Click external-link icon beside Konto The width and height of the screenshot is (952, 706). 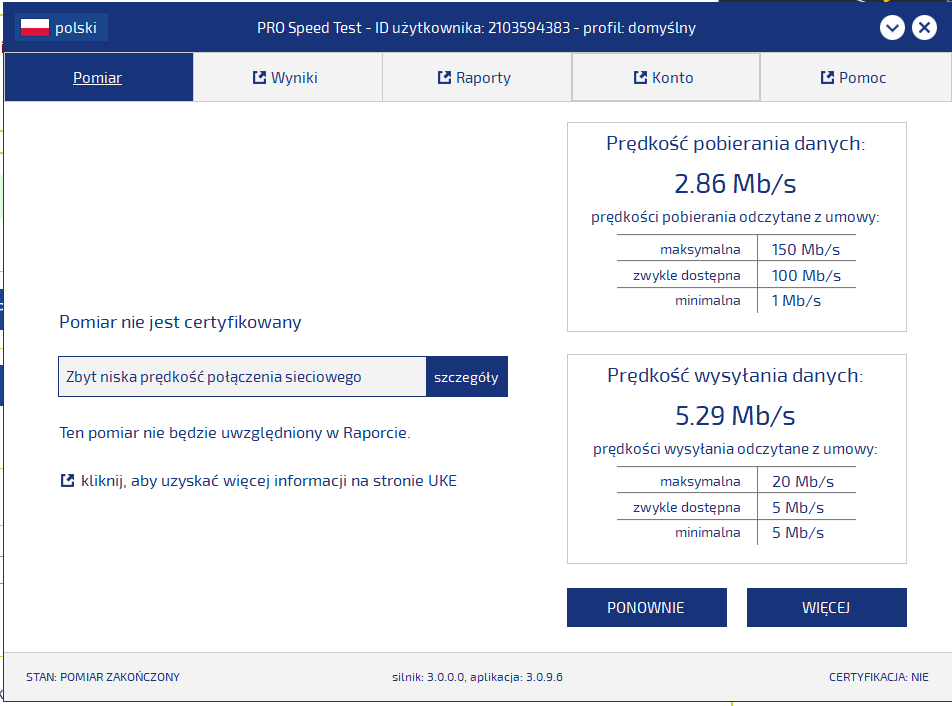tap(641, 77)
